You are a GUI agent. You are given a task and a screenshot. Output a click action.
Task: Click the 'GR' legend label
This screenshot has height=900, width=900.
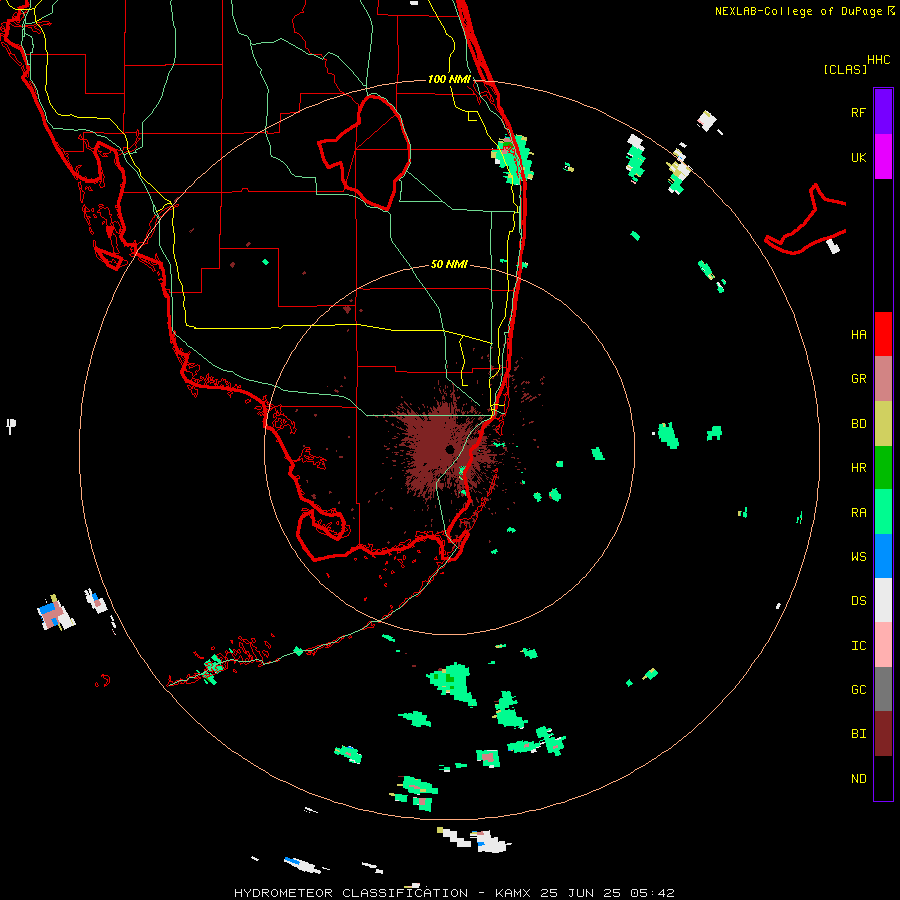pos(858,379)
